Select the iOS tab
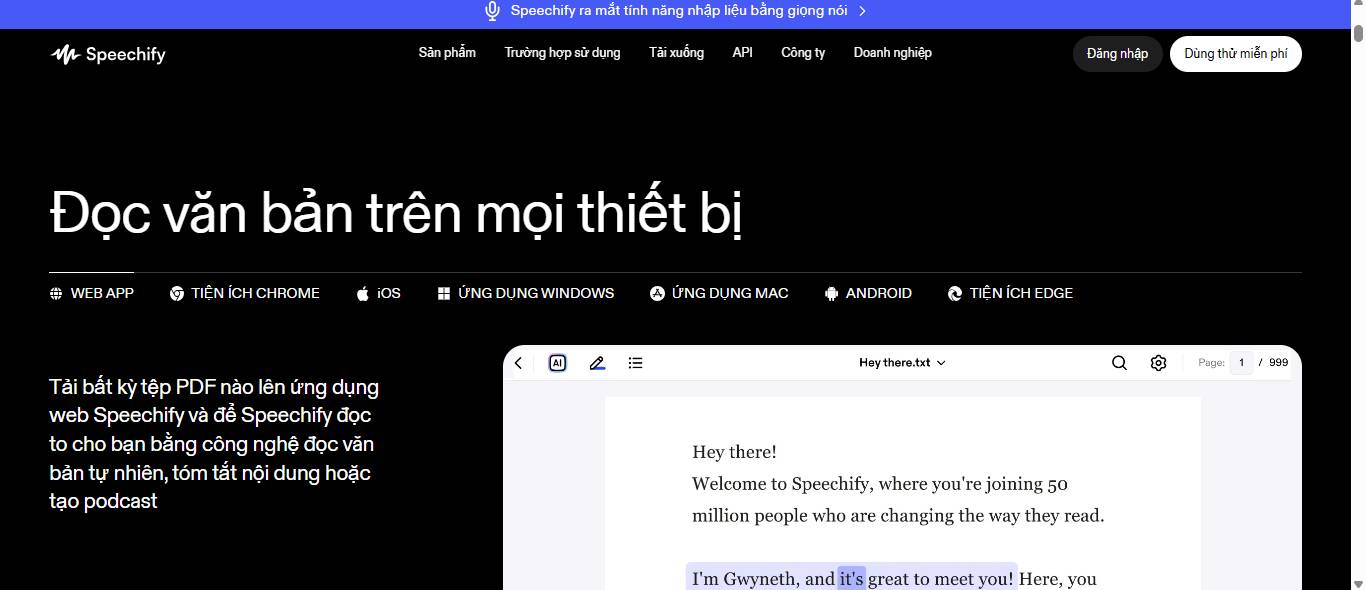The height and width of the screenshot is (590, 1366). (379, 293)
